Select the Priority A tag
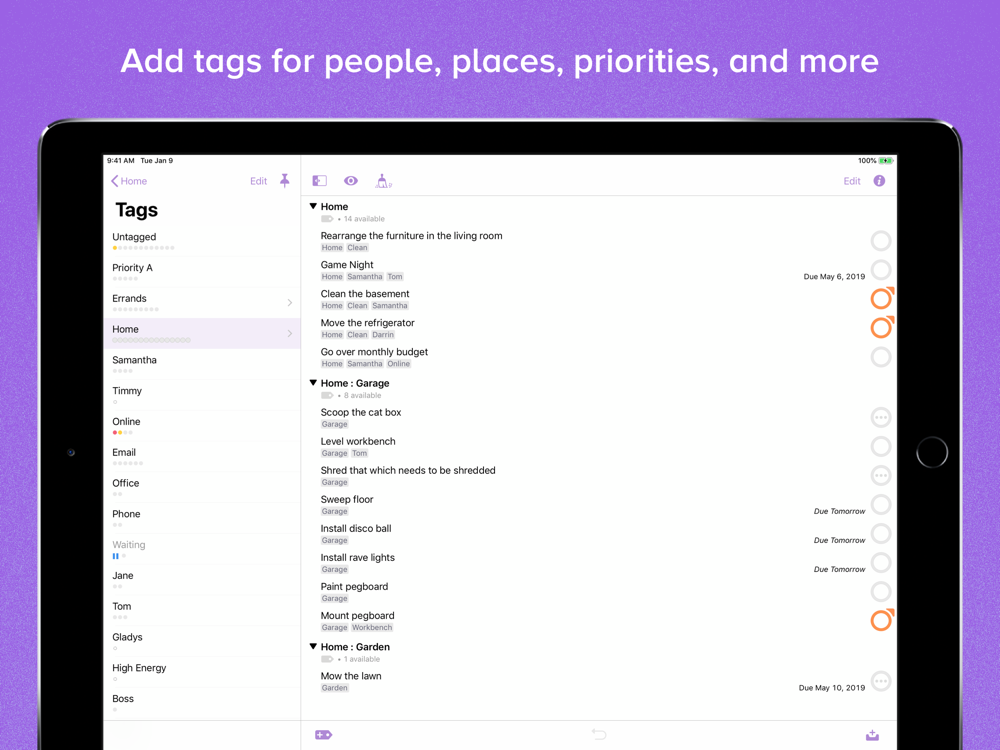 point(202,272)
